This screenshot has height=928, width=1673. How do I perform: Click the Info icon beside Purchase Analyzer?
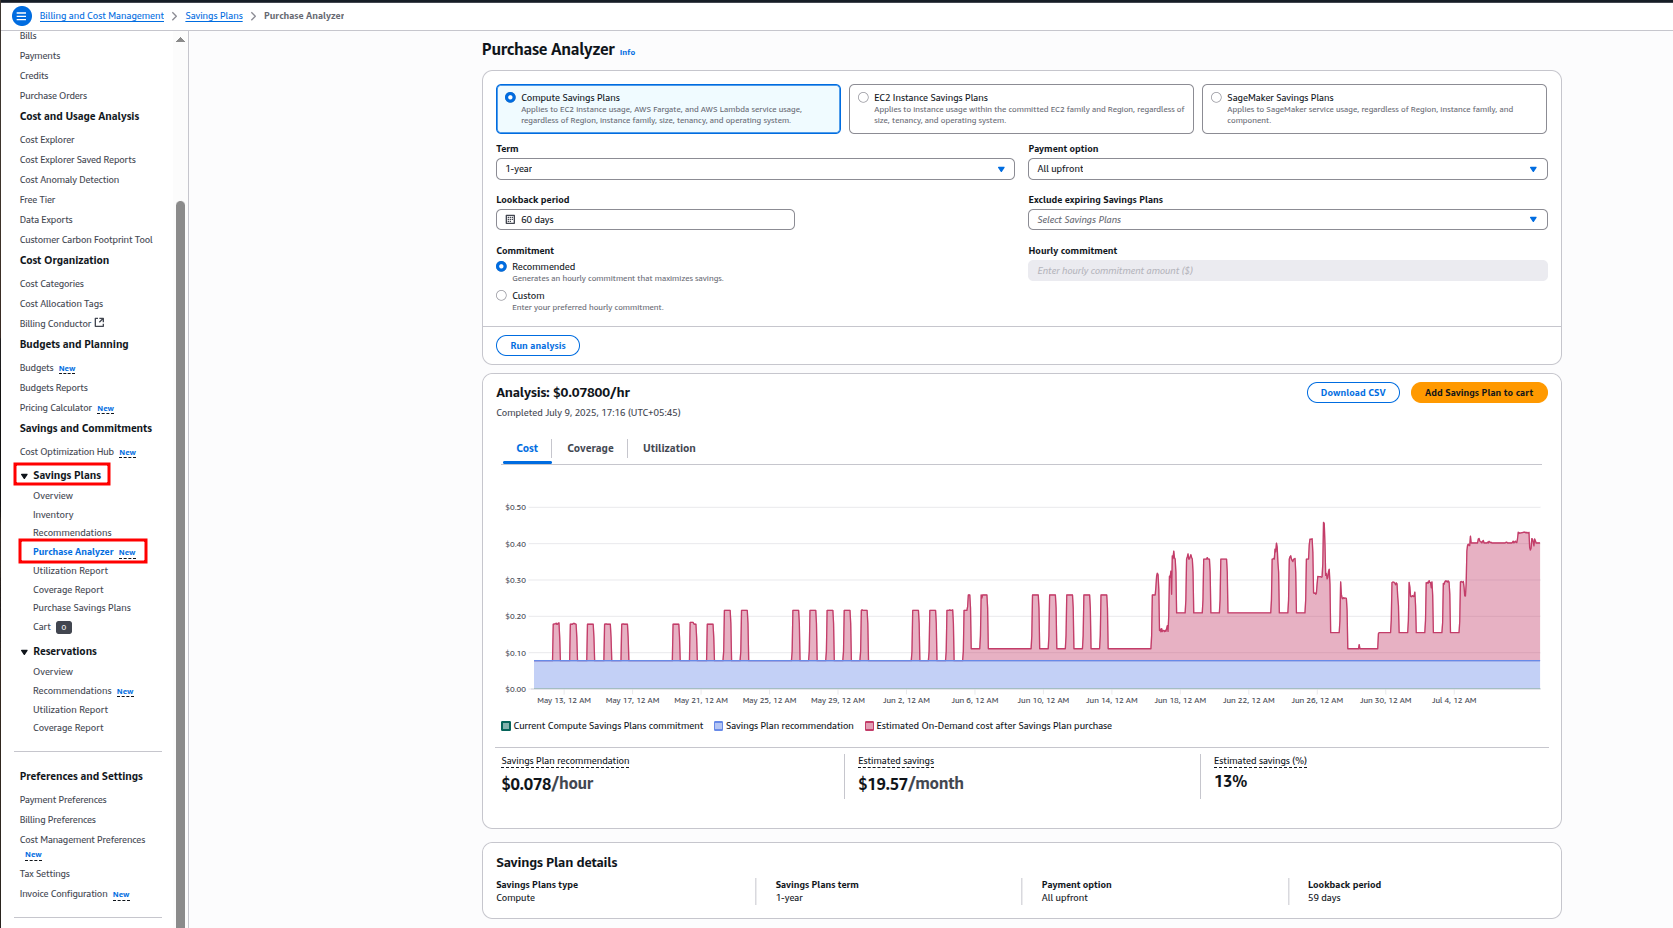[x=627, y=51]
